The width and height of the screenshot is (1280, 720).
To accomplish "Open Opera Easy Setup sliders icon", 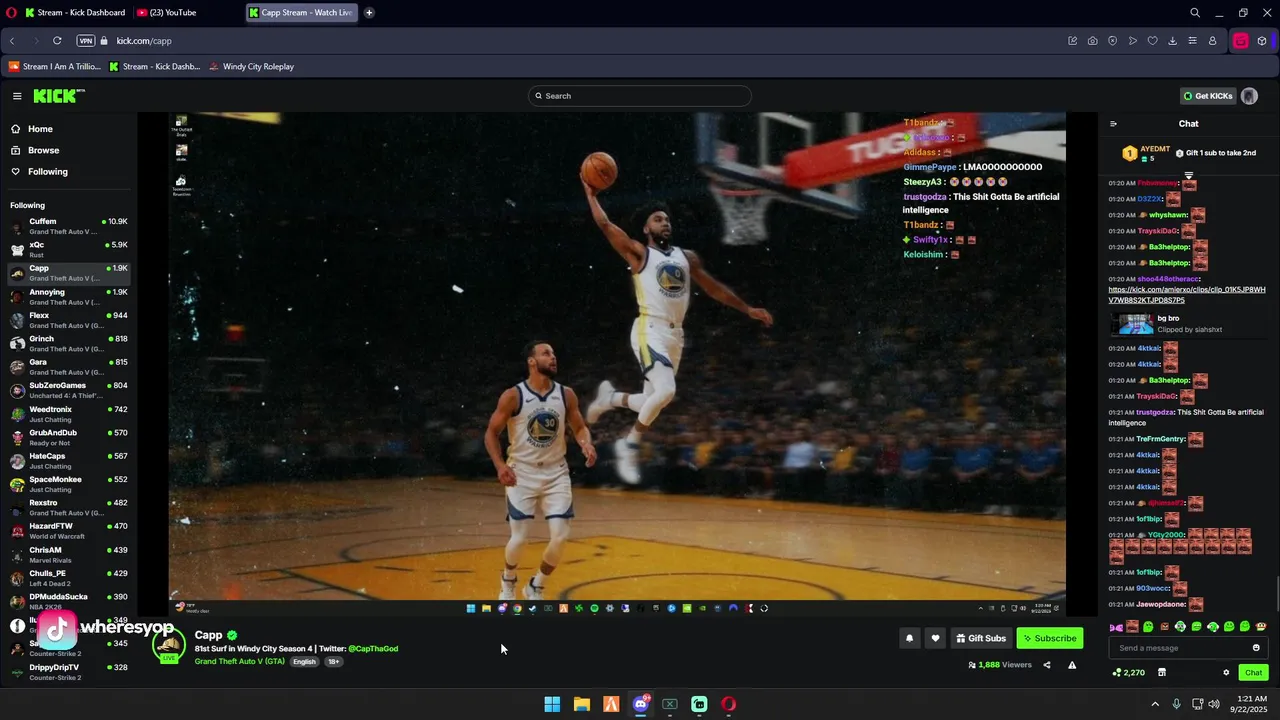I will (1192, 41).
